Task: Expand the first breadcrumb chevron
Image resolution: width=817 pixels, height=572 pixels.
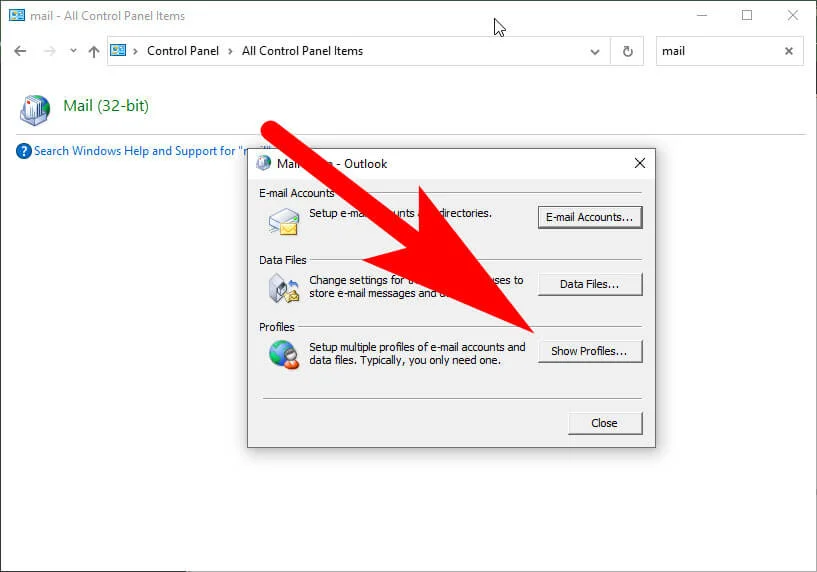Action: point(135,51)
